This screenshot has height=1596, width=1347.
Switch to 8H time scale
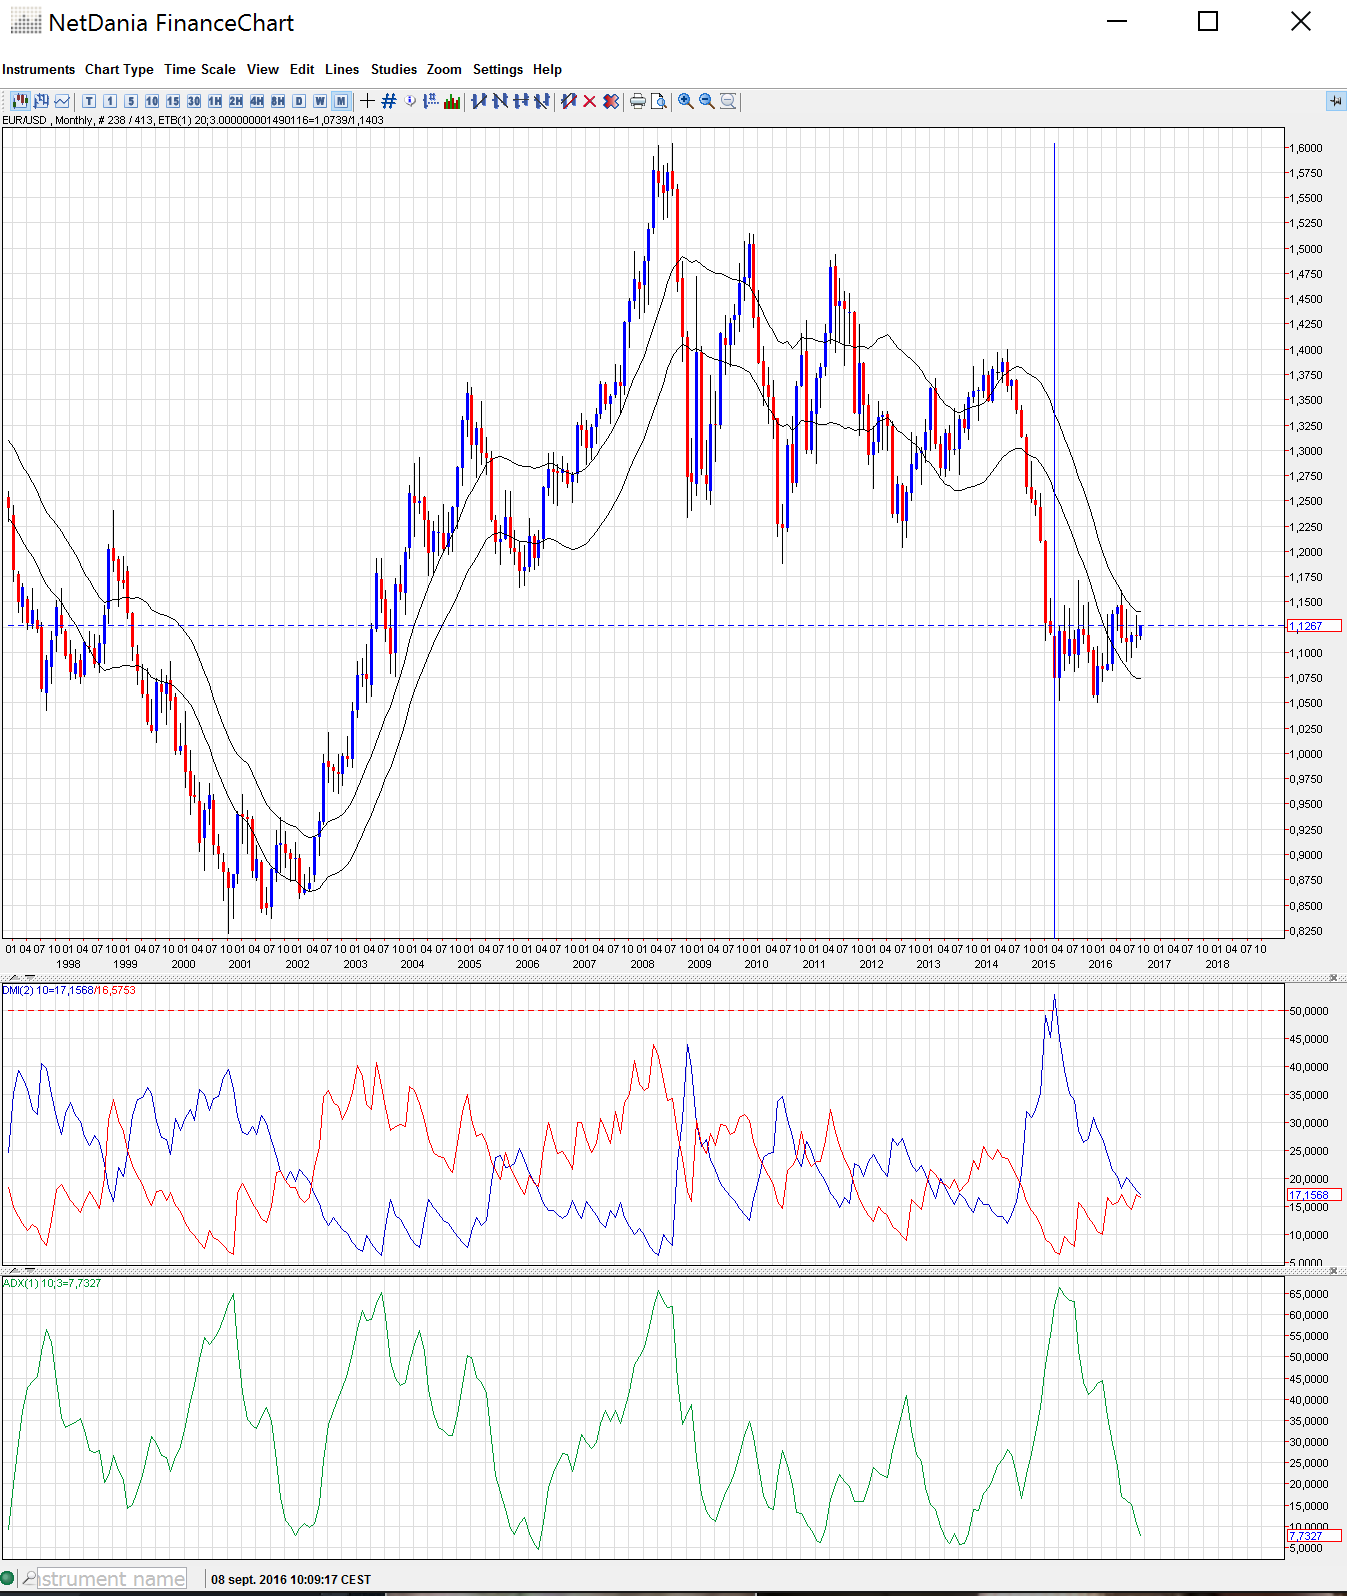[x=278, y=101]
